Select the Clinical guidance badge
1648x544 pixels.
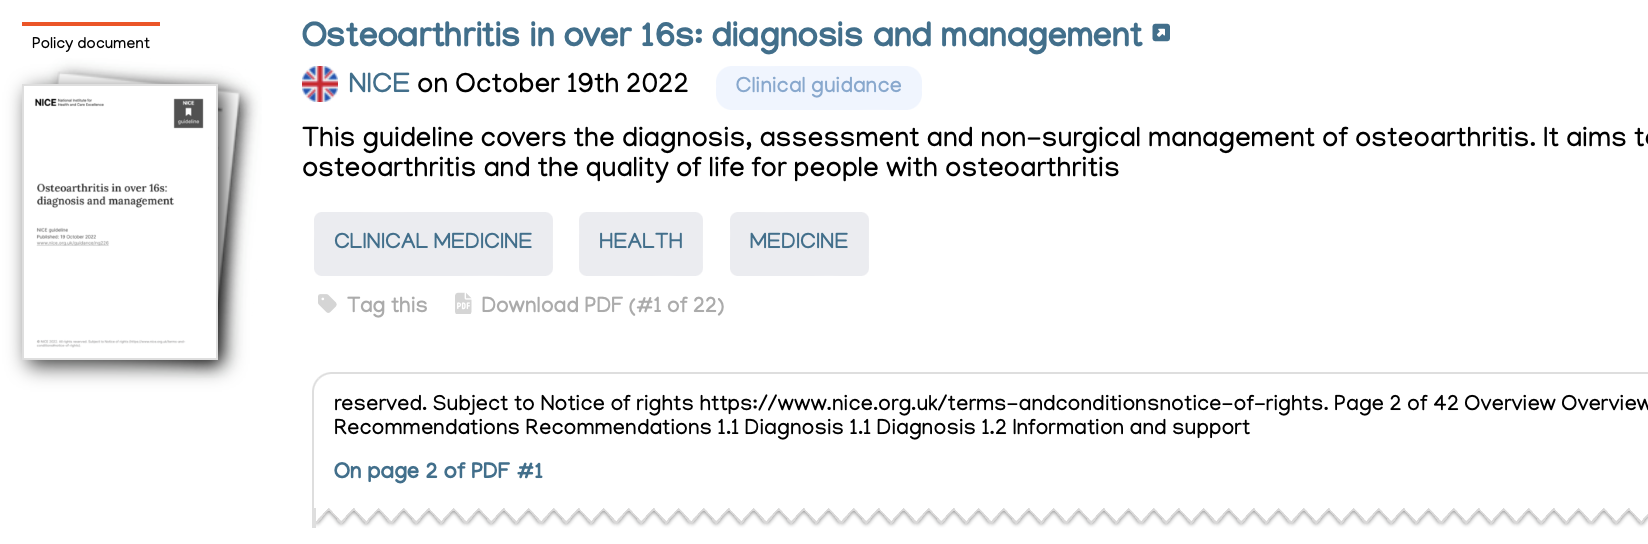(818, 86)
